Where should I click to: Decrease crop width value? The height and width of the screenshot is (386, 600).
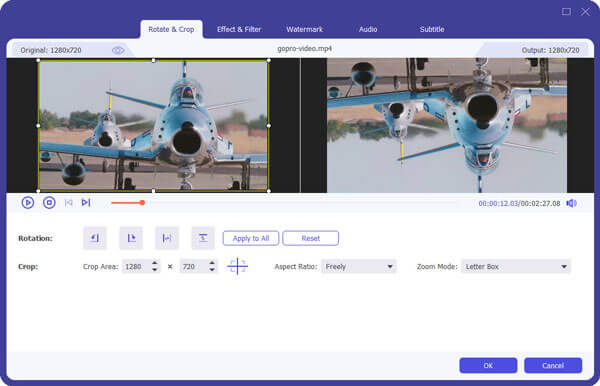coord(155,270)
